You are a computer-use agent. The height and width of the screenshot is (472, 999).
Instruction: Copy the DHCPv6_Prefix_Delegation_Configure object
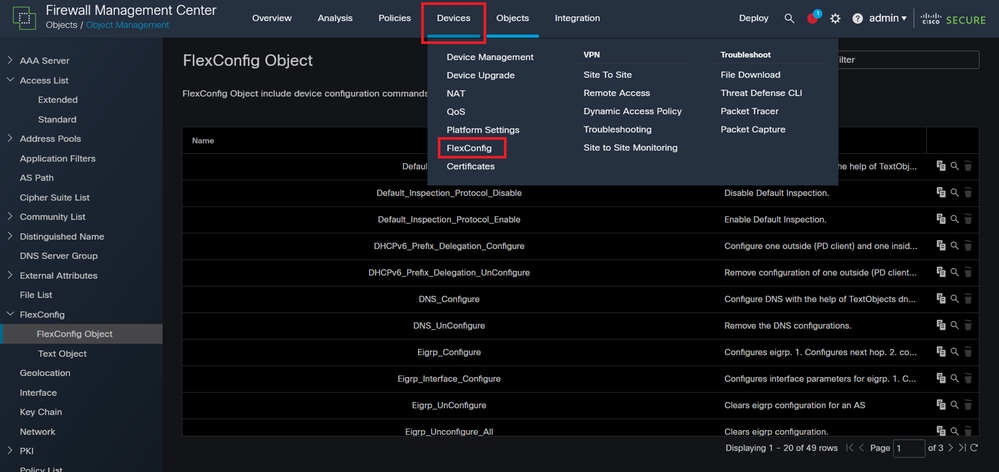(940, 245)
